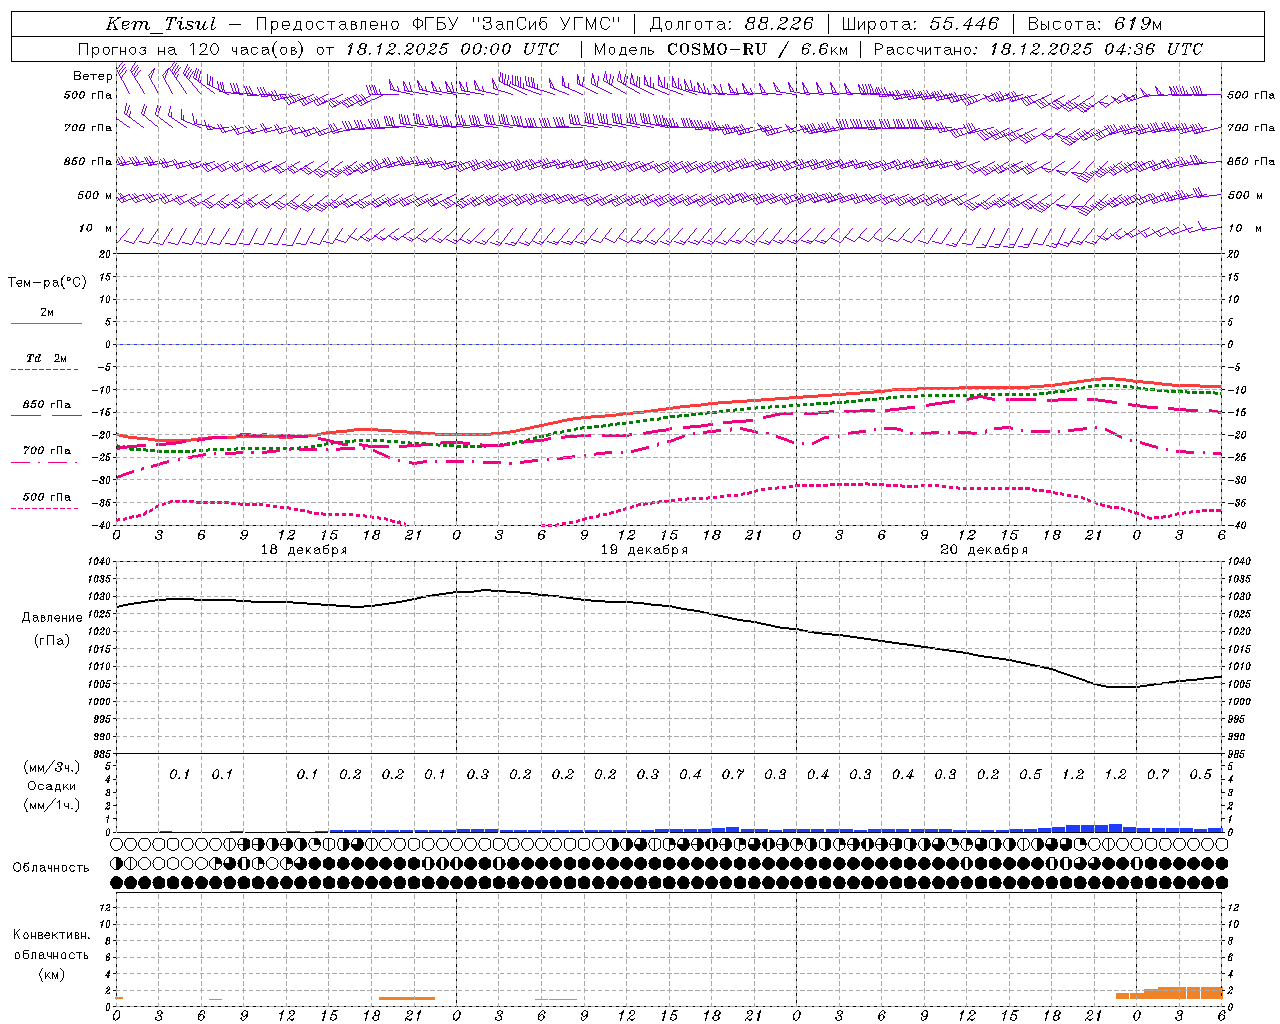Click the 20 декабря date label

tap(984, 550)
